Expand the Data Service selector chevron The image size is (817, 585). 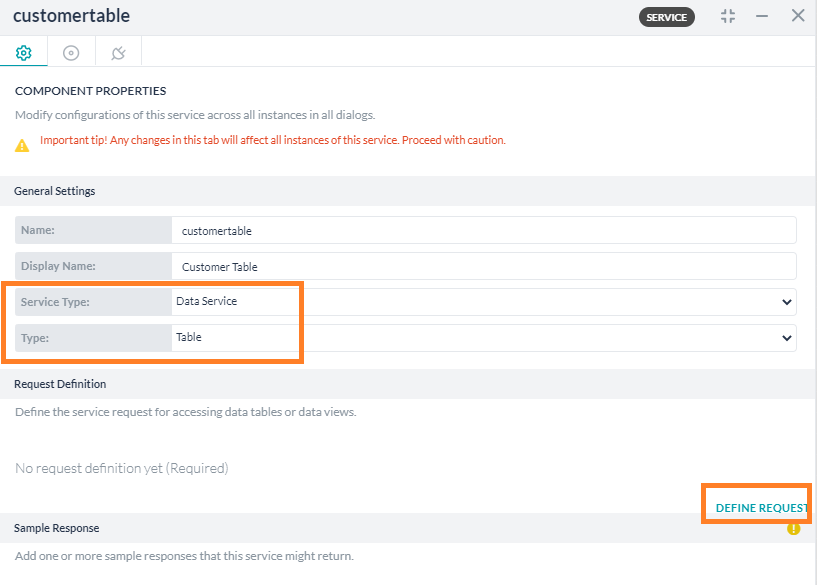click(x=786, y=301)
